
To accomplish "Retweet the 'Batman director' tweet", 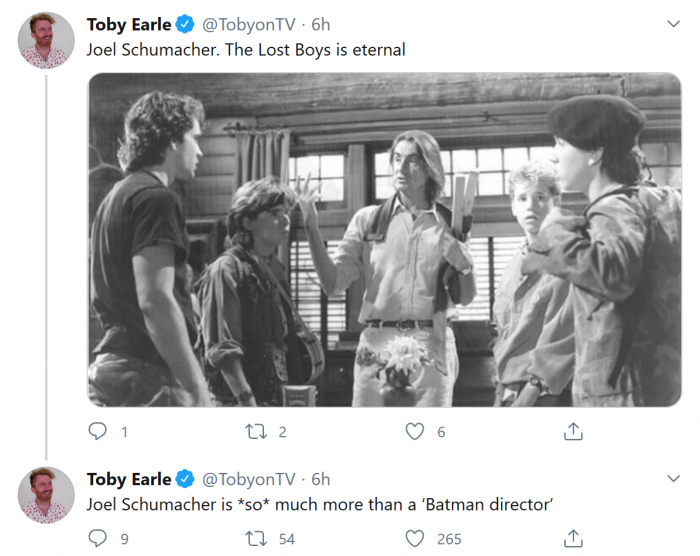I will [x=255, y=538].
